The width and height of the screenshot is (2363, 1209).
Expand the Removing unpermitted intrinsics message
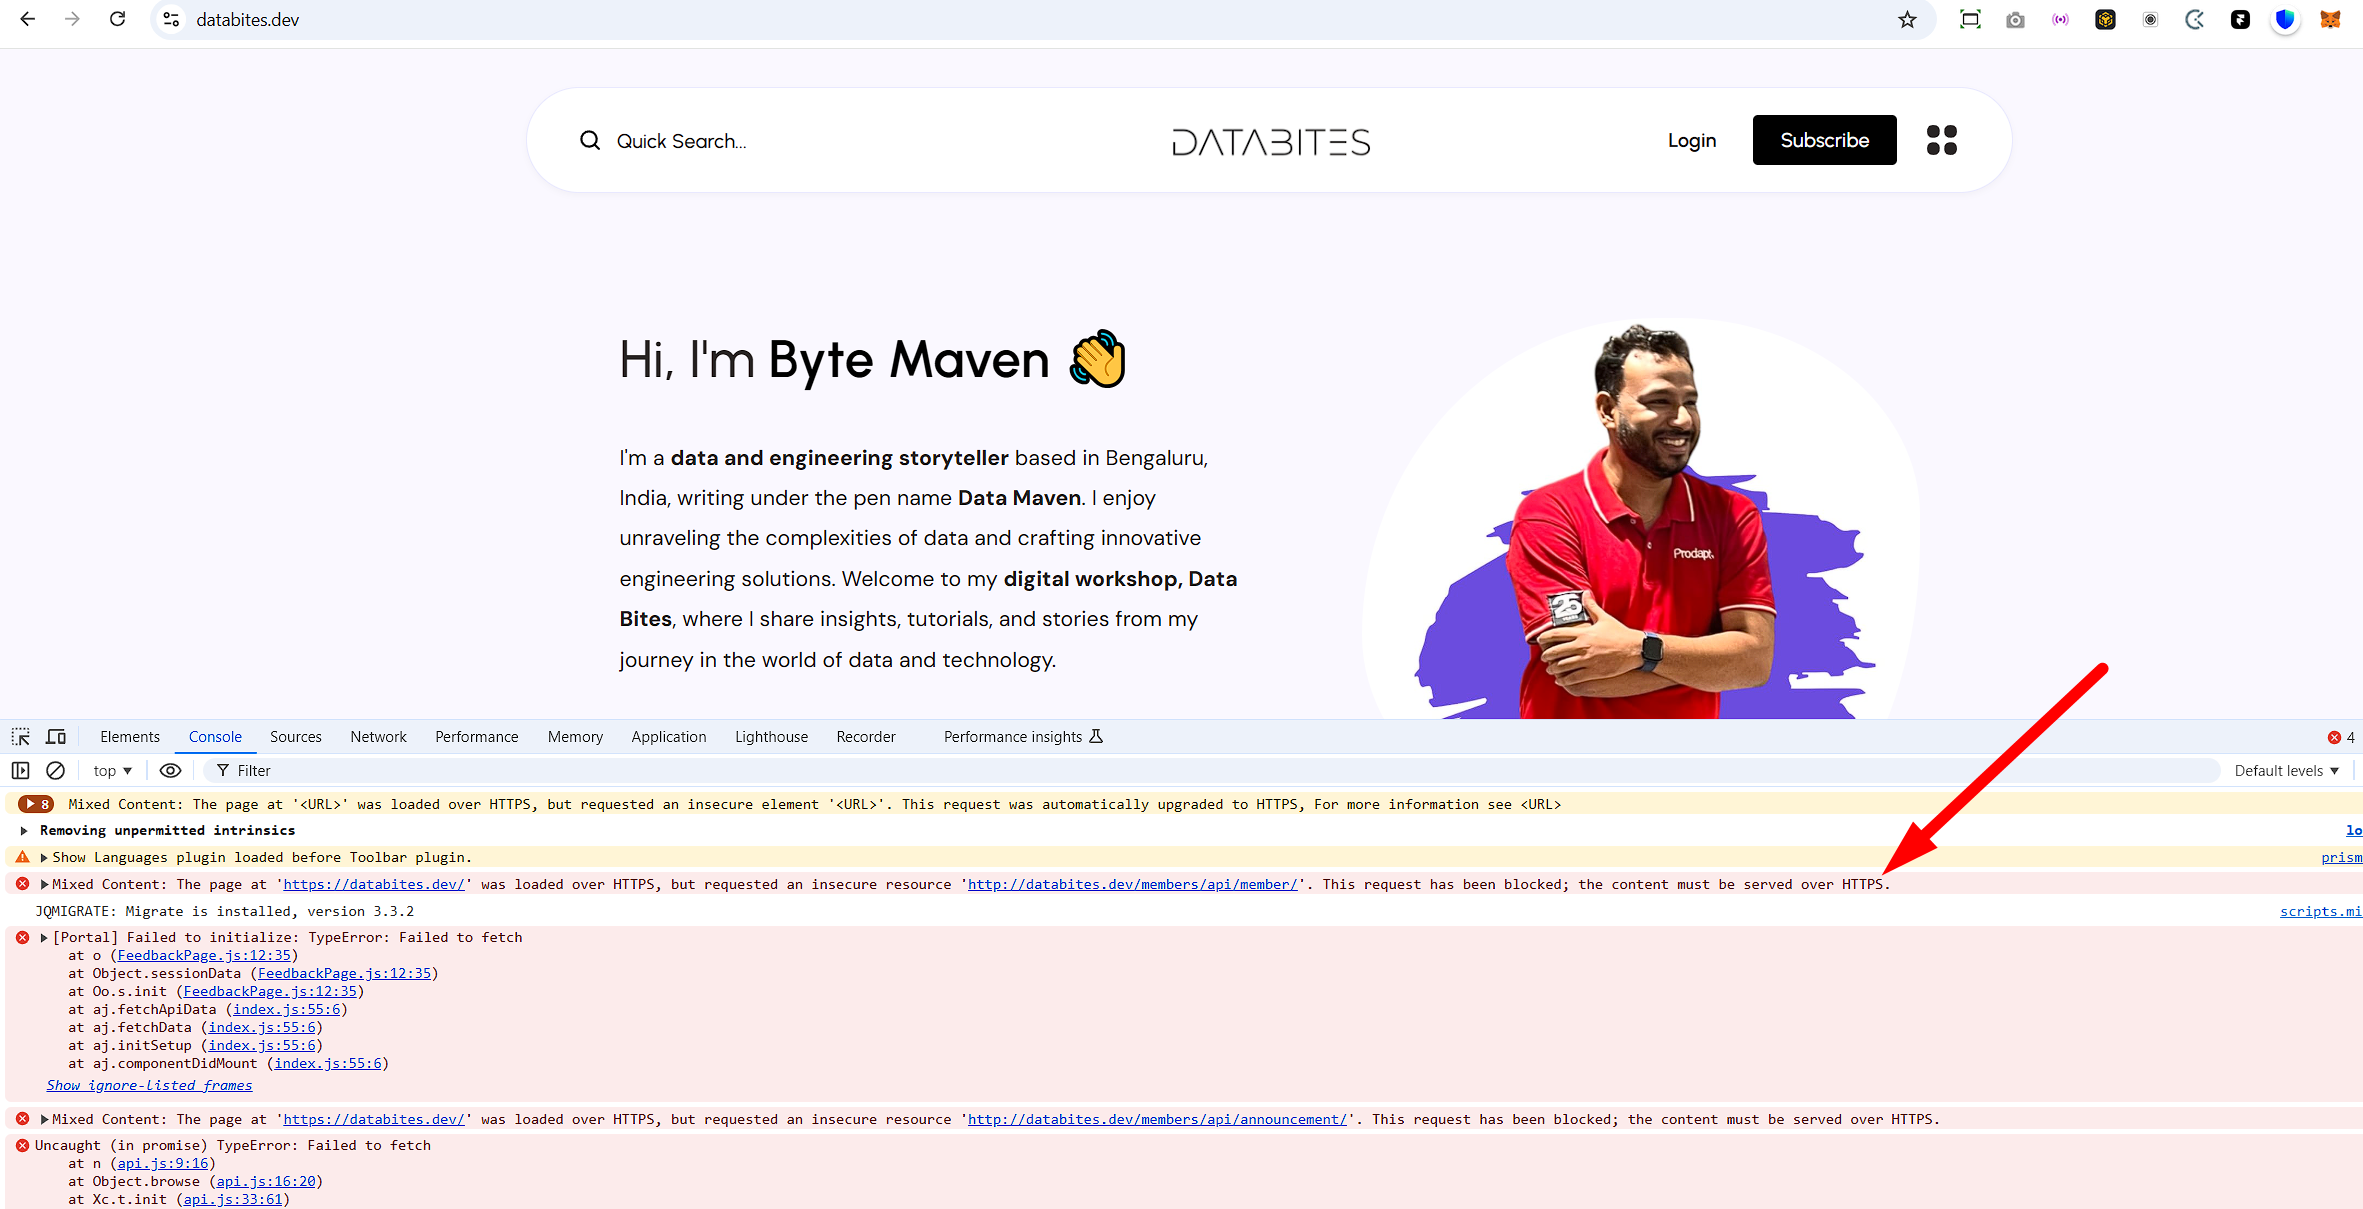pyautogui.click(x=24, y=831)
